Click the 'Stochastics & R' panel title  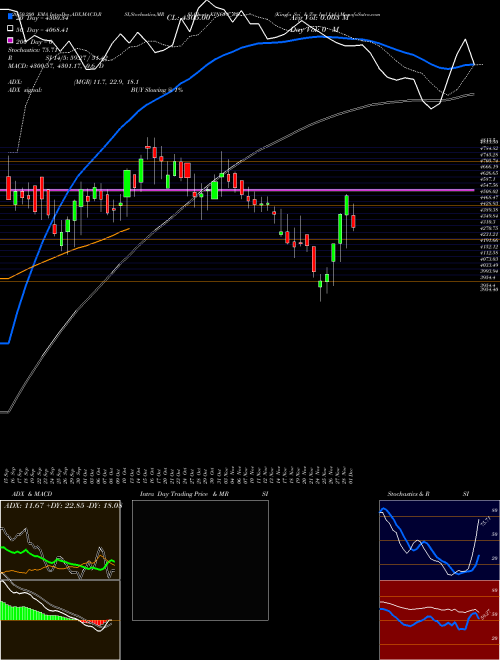409,494
